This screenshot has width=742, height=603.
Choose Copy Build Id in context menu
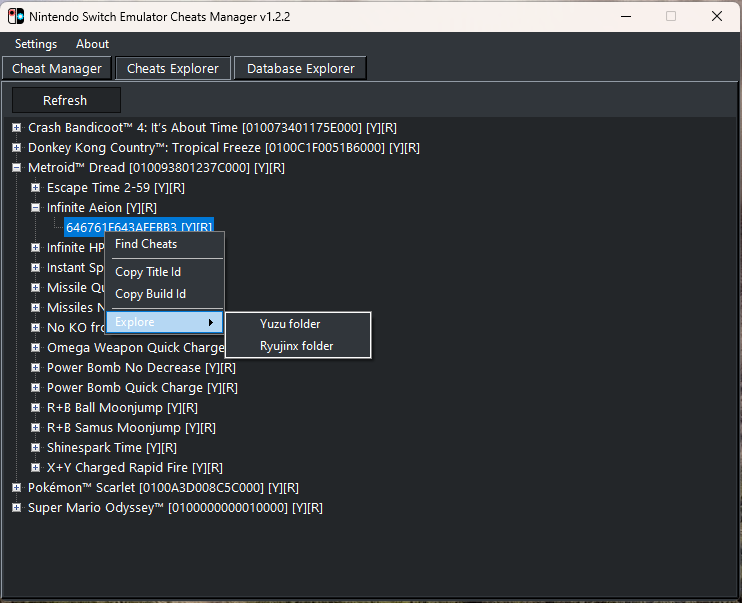point(164,294)
